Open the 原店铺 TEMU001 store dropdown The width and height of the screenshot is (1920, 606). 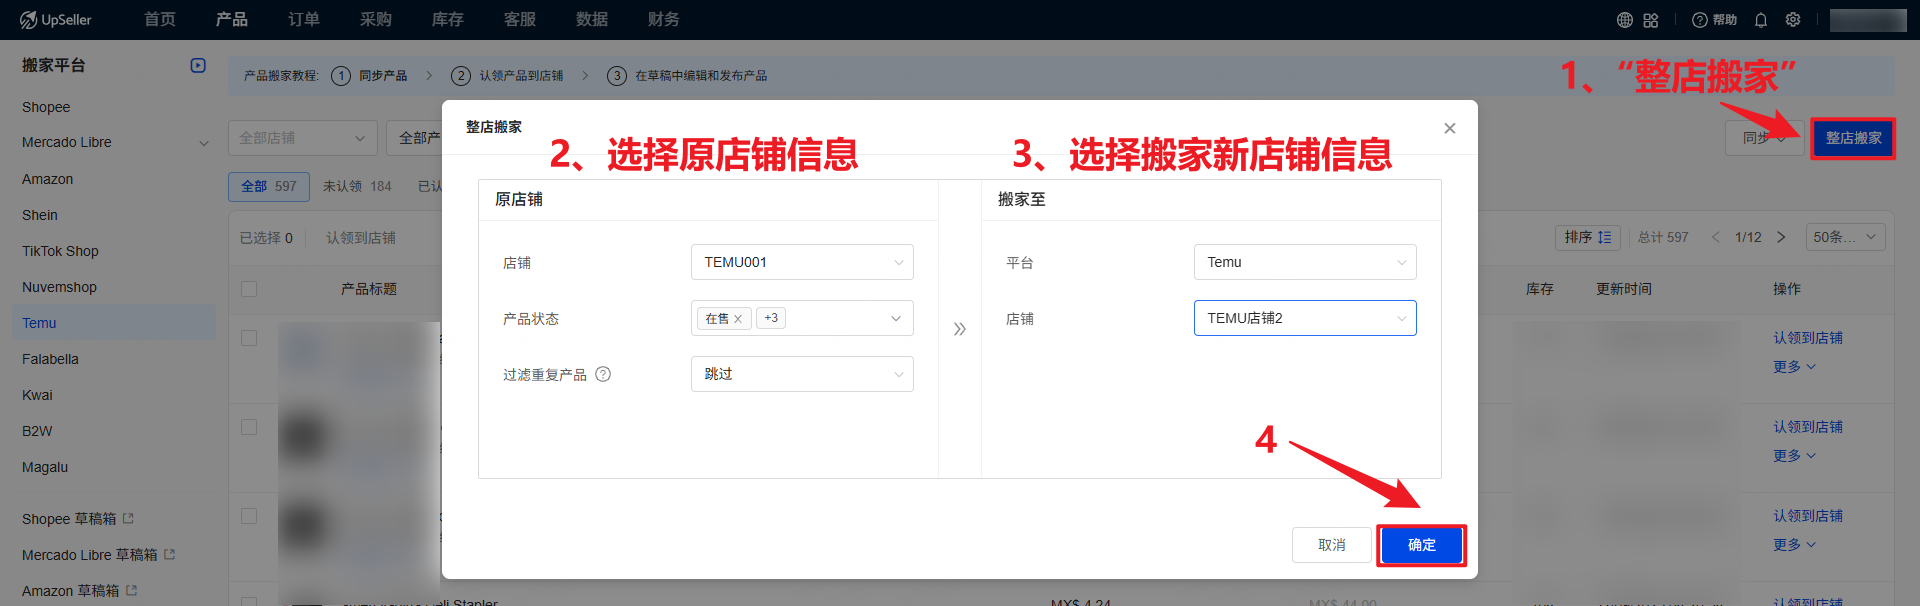point(802,262)
